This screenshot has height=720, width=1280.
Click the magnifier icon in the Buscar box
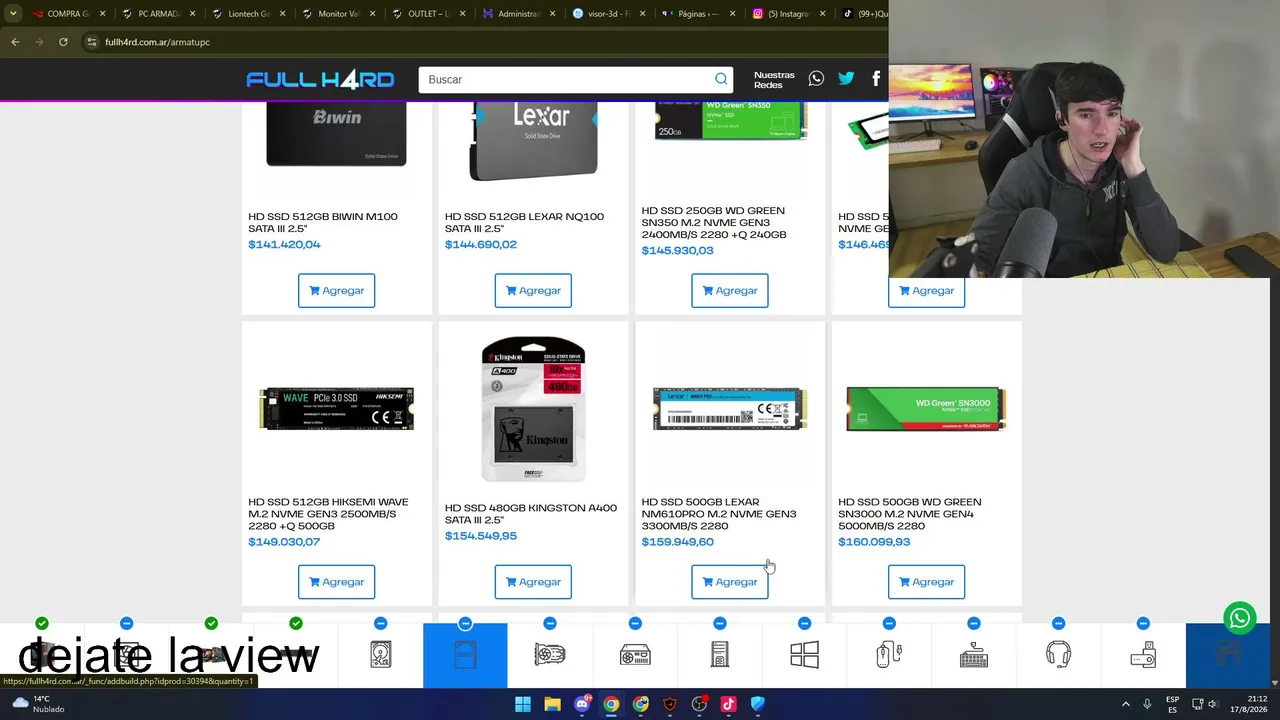point(721,79)
